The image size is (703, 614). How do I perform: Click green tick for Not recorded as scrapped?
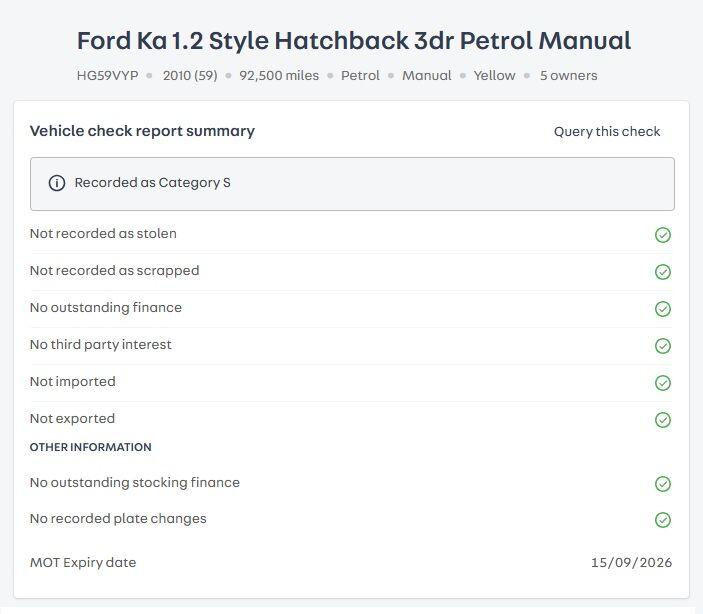(663, 272)
